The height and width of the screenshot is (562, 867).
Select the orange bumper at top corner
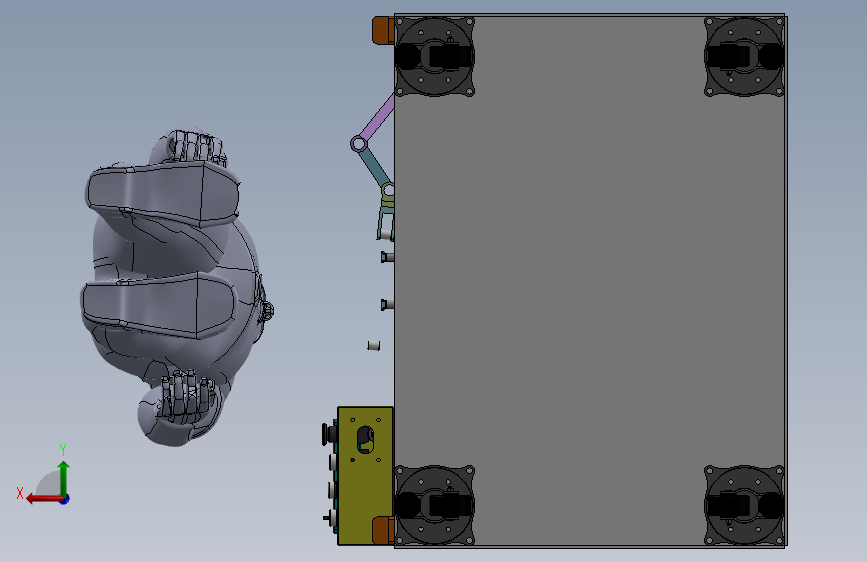coord(383,30)
